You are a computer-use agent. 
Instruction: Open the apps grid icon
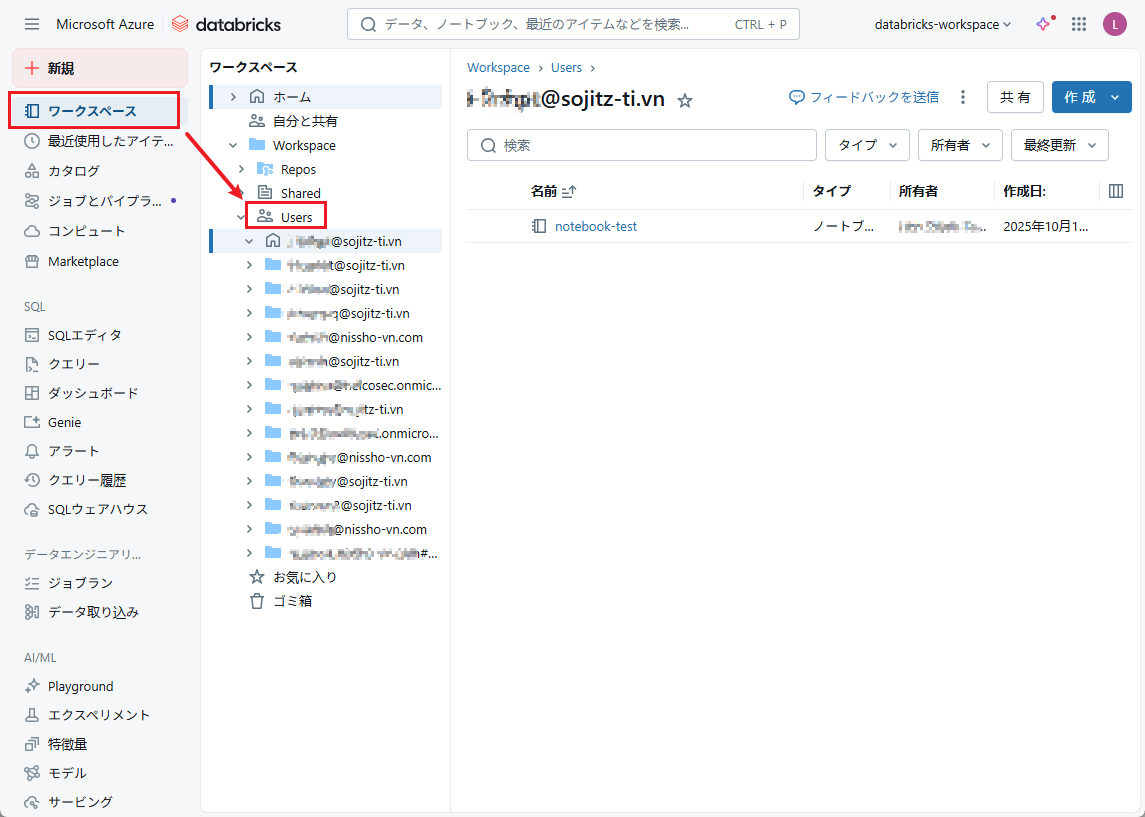(x=1079, y=24)
